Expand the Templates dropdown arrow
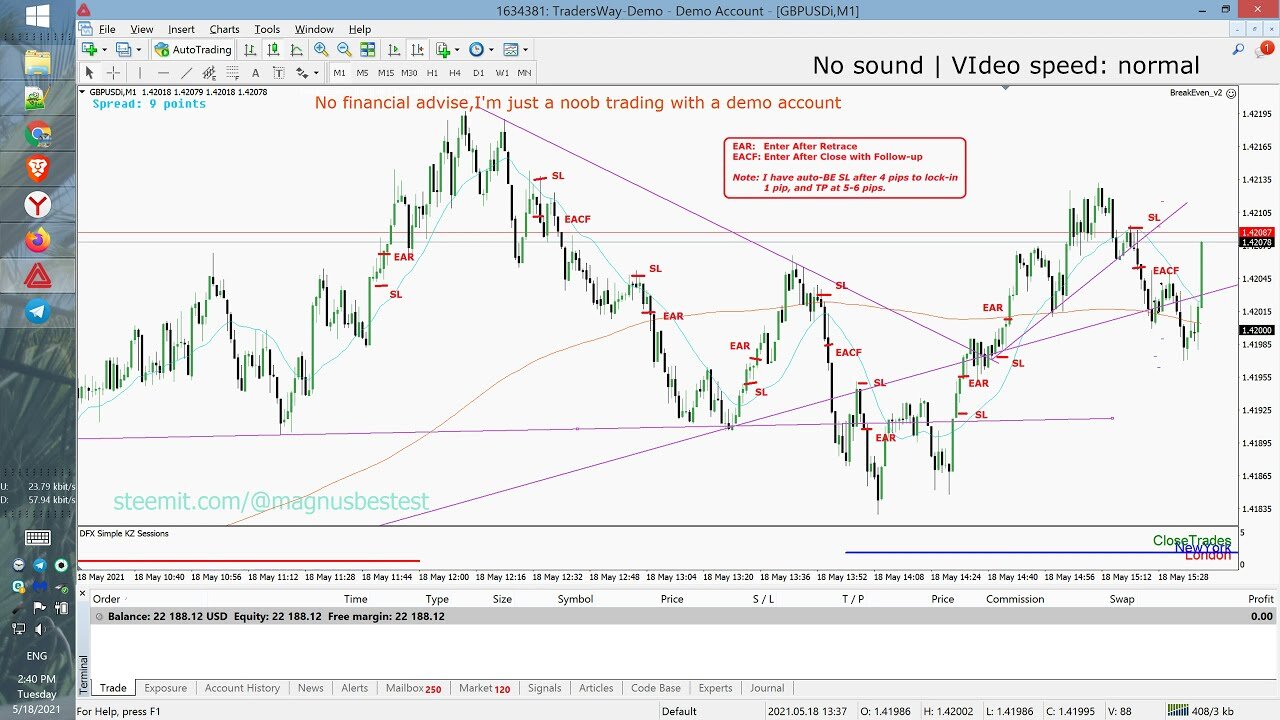1280x720 pixels. (x=525, y=49)
